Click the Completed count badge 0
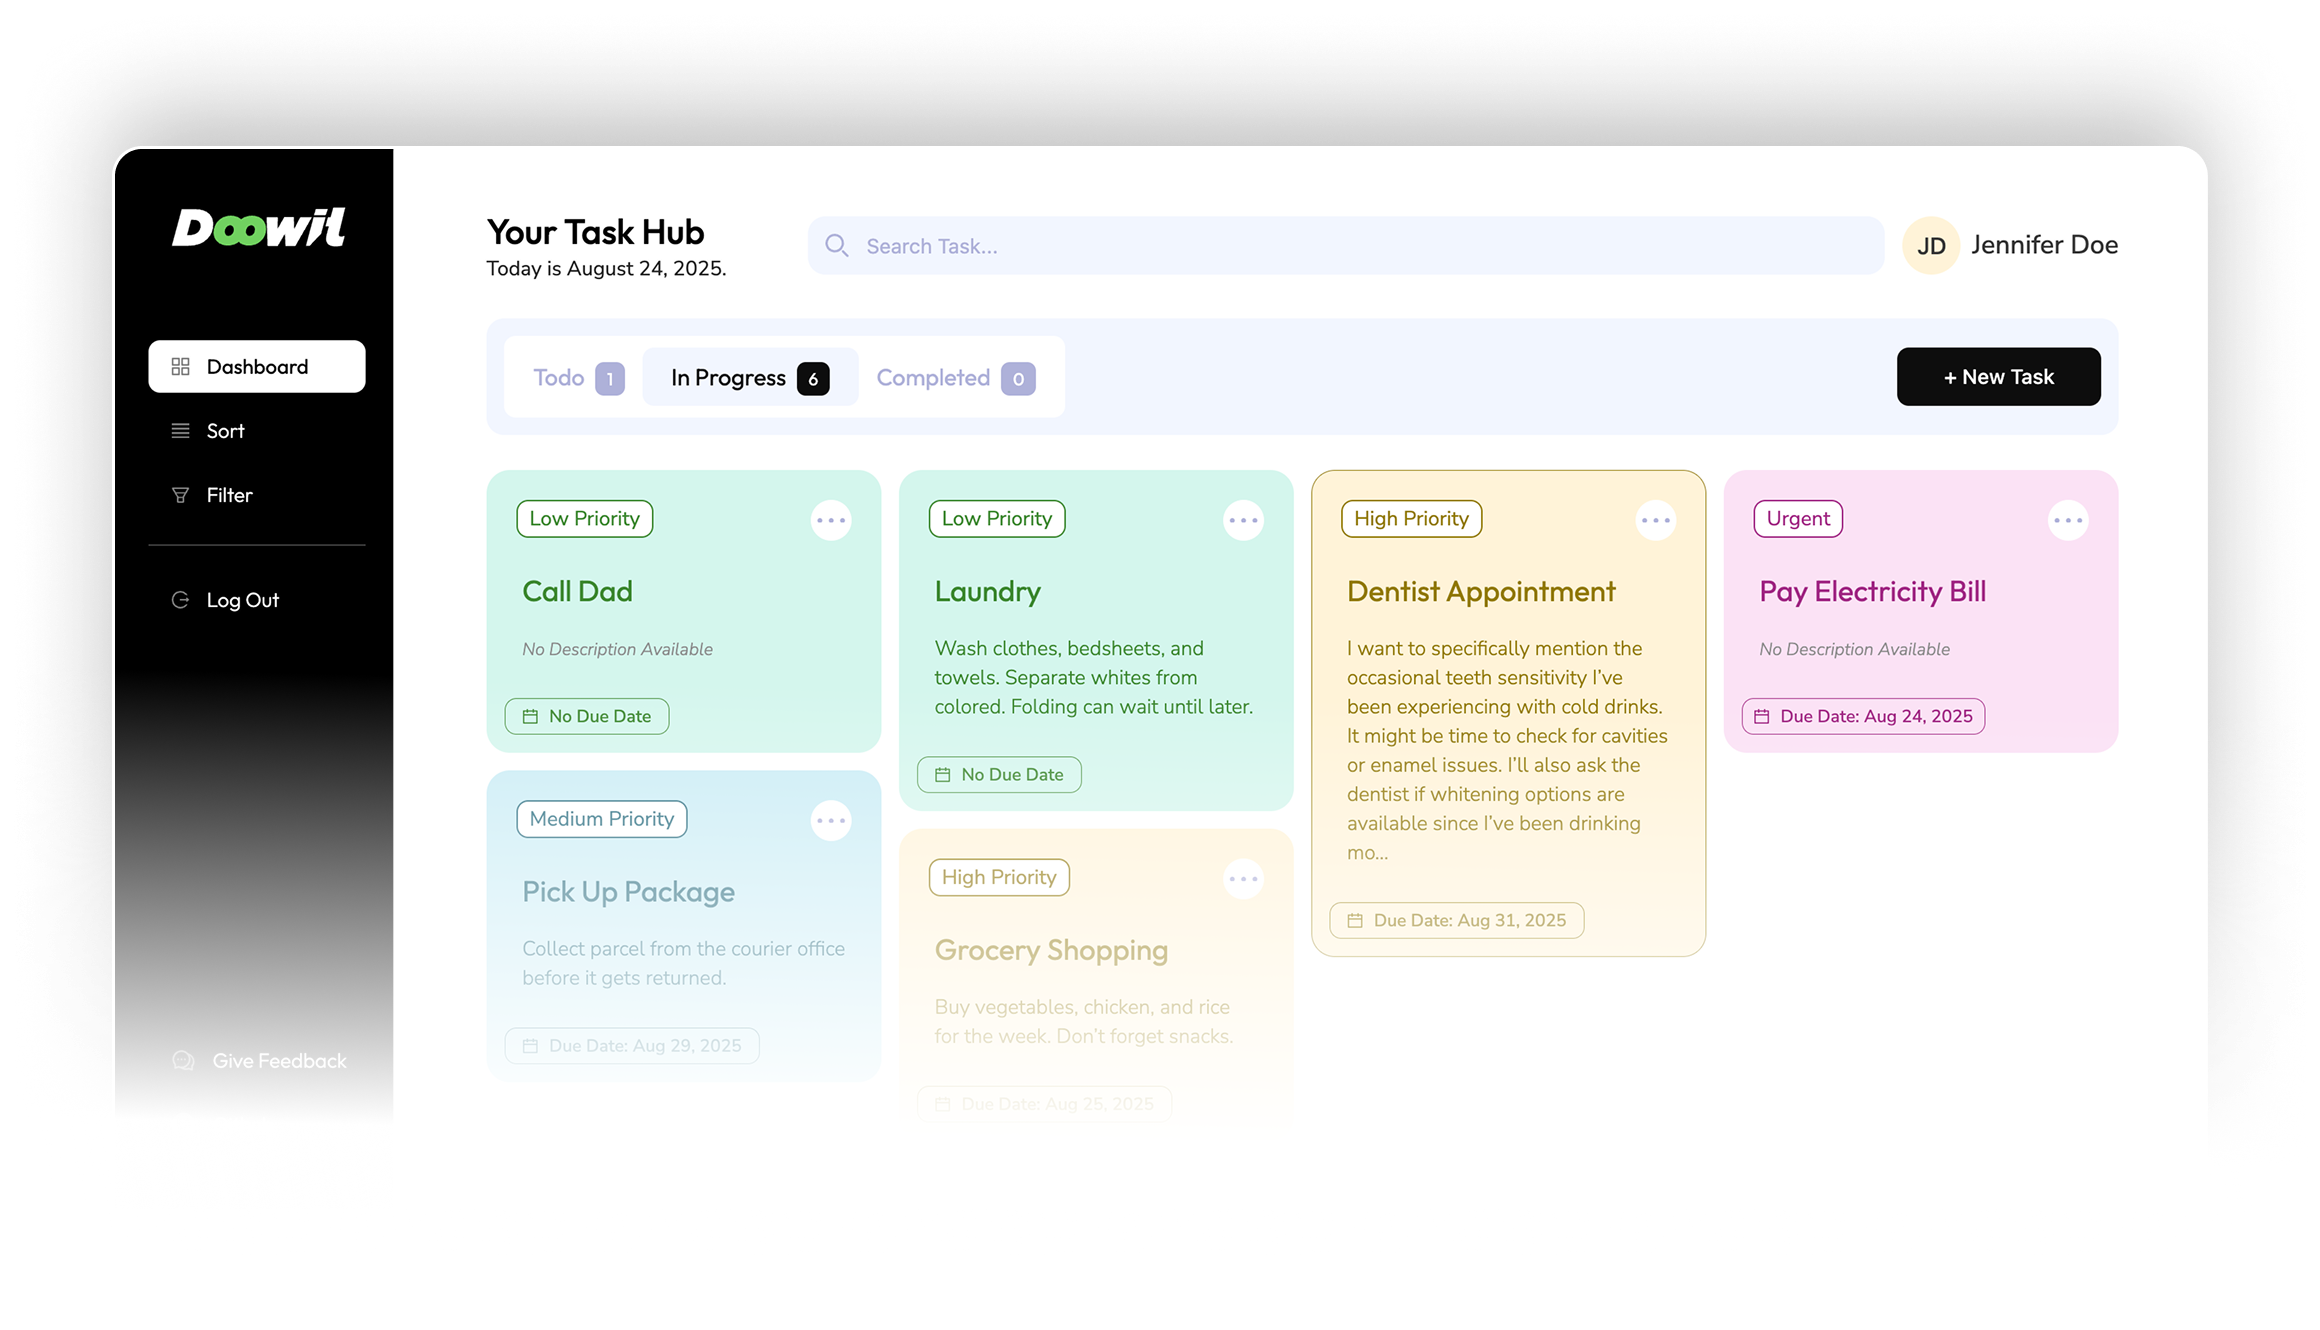The image size is (2320, 1330). tap(1018, 379)
